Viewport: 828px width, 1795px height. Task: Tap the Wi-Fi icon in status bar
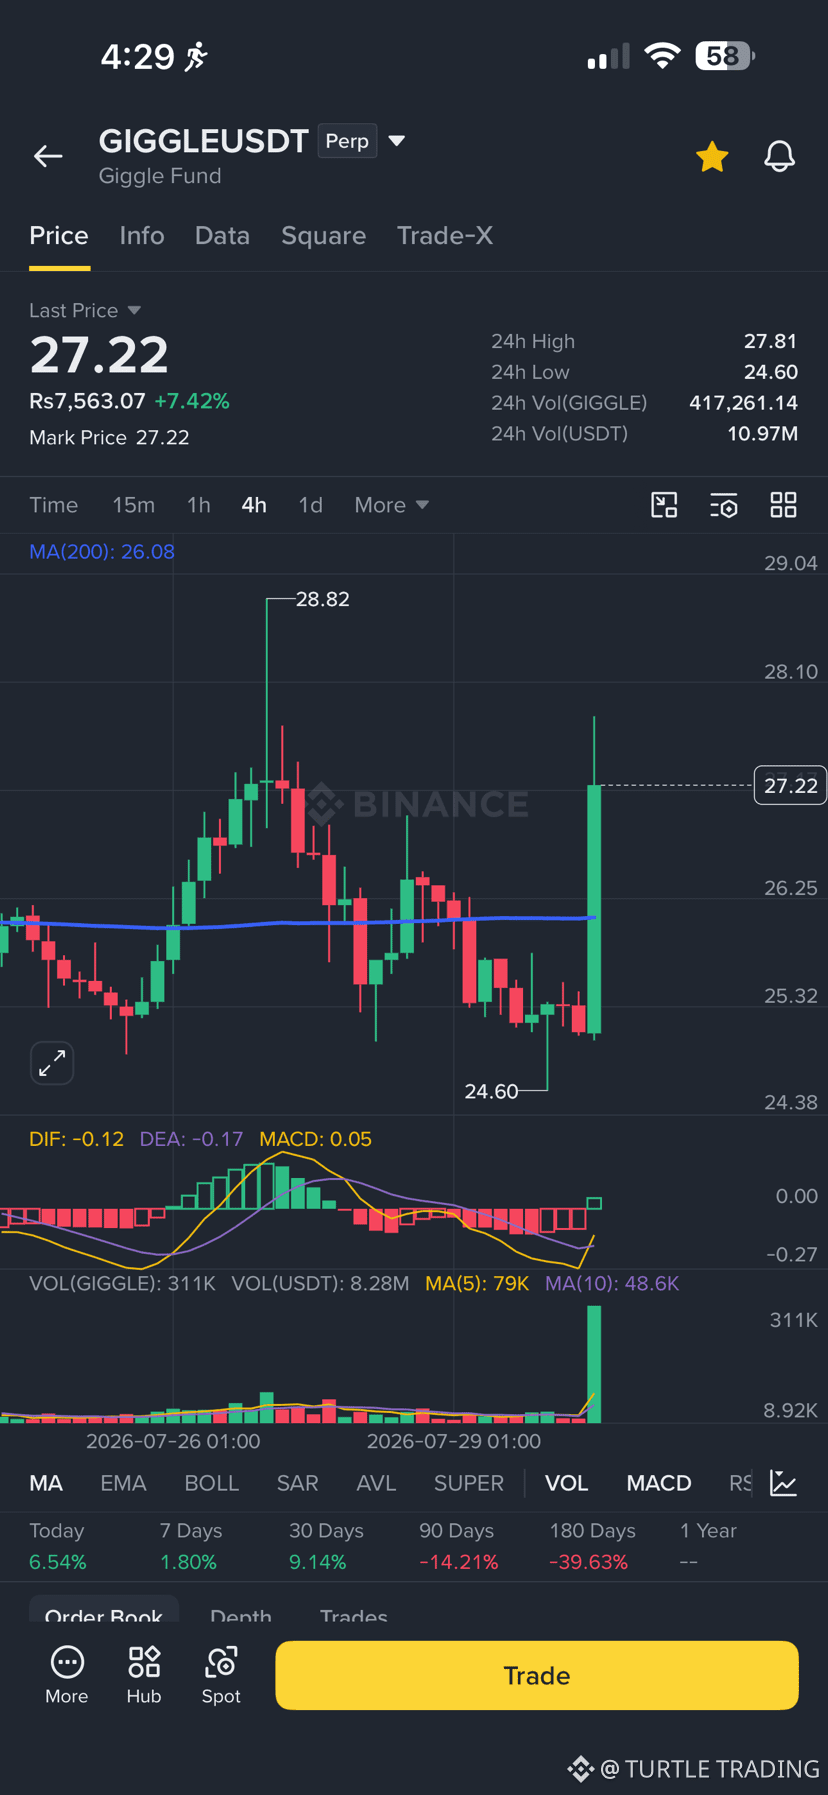[661, 56]
